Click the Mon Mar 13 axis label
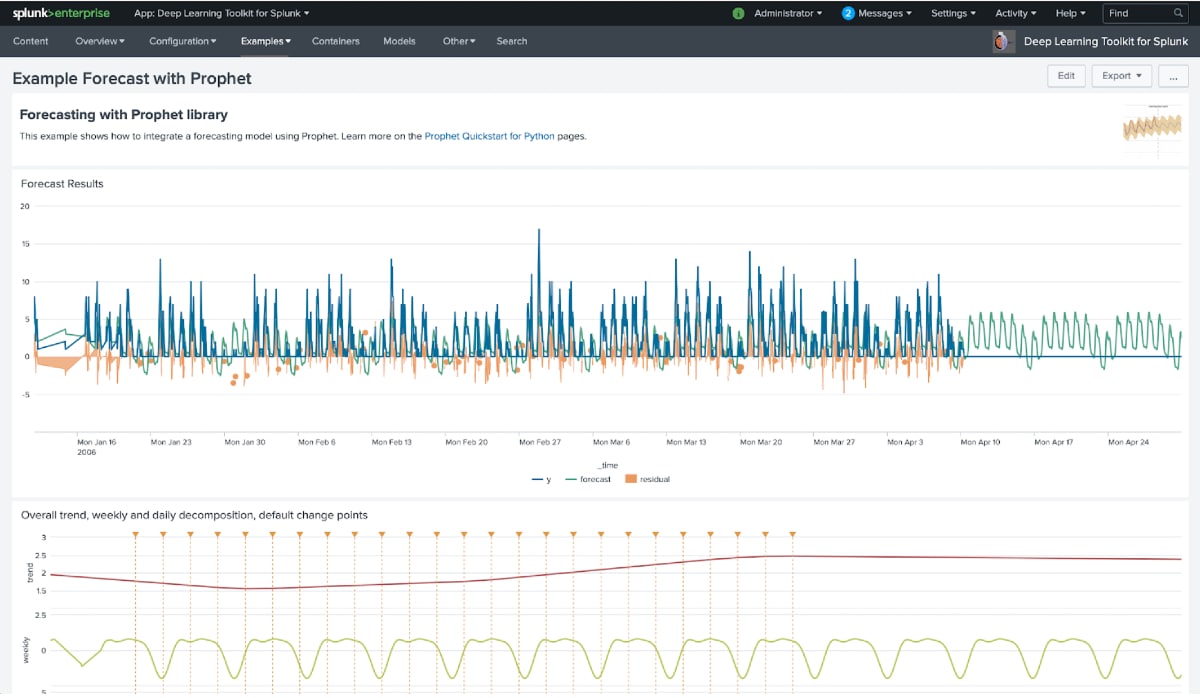Screen dimensions: 1200x698 click(x=686, y=441)
